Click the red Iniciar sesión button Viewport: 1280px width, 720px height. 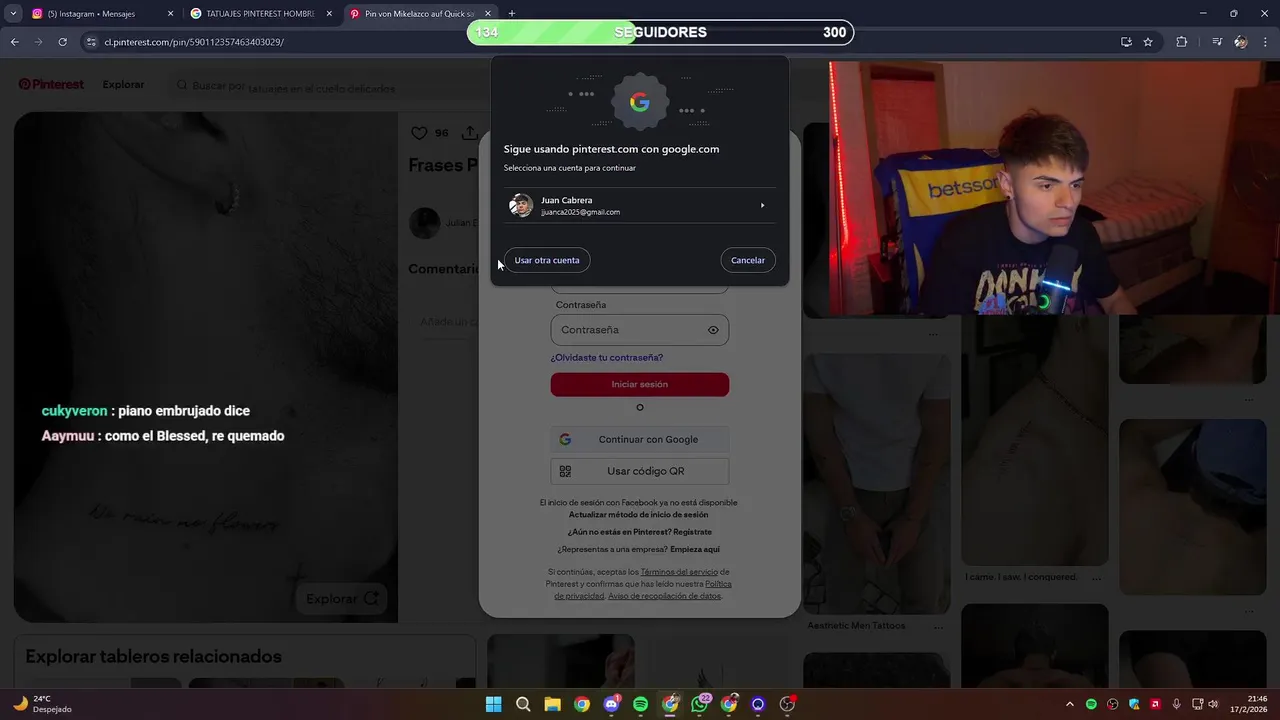(x=640, y=384)
